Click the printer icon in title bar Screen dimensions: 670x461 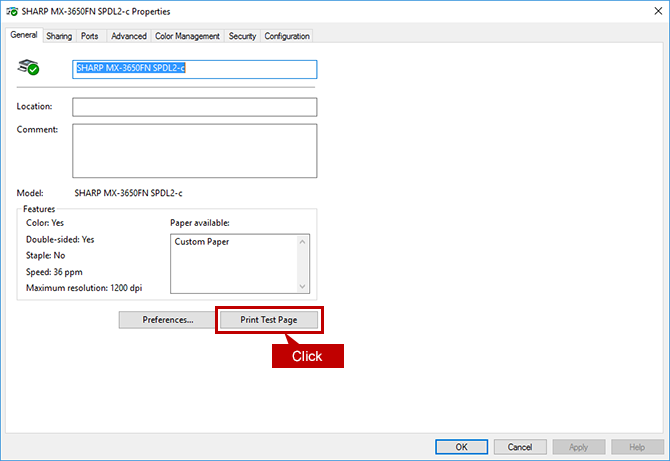point(12,12)
